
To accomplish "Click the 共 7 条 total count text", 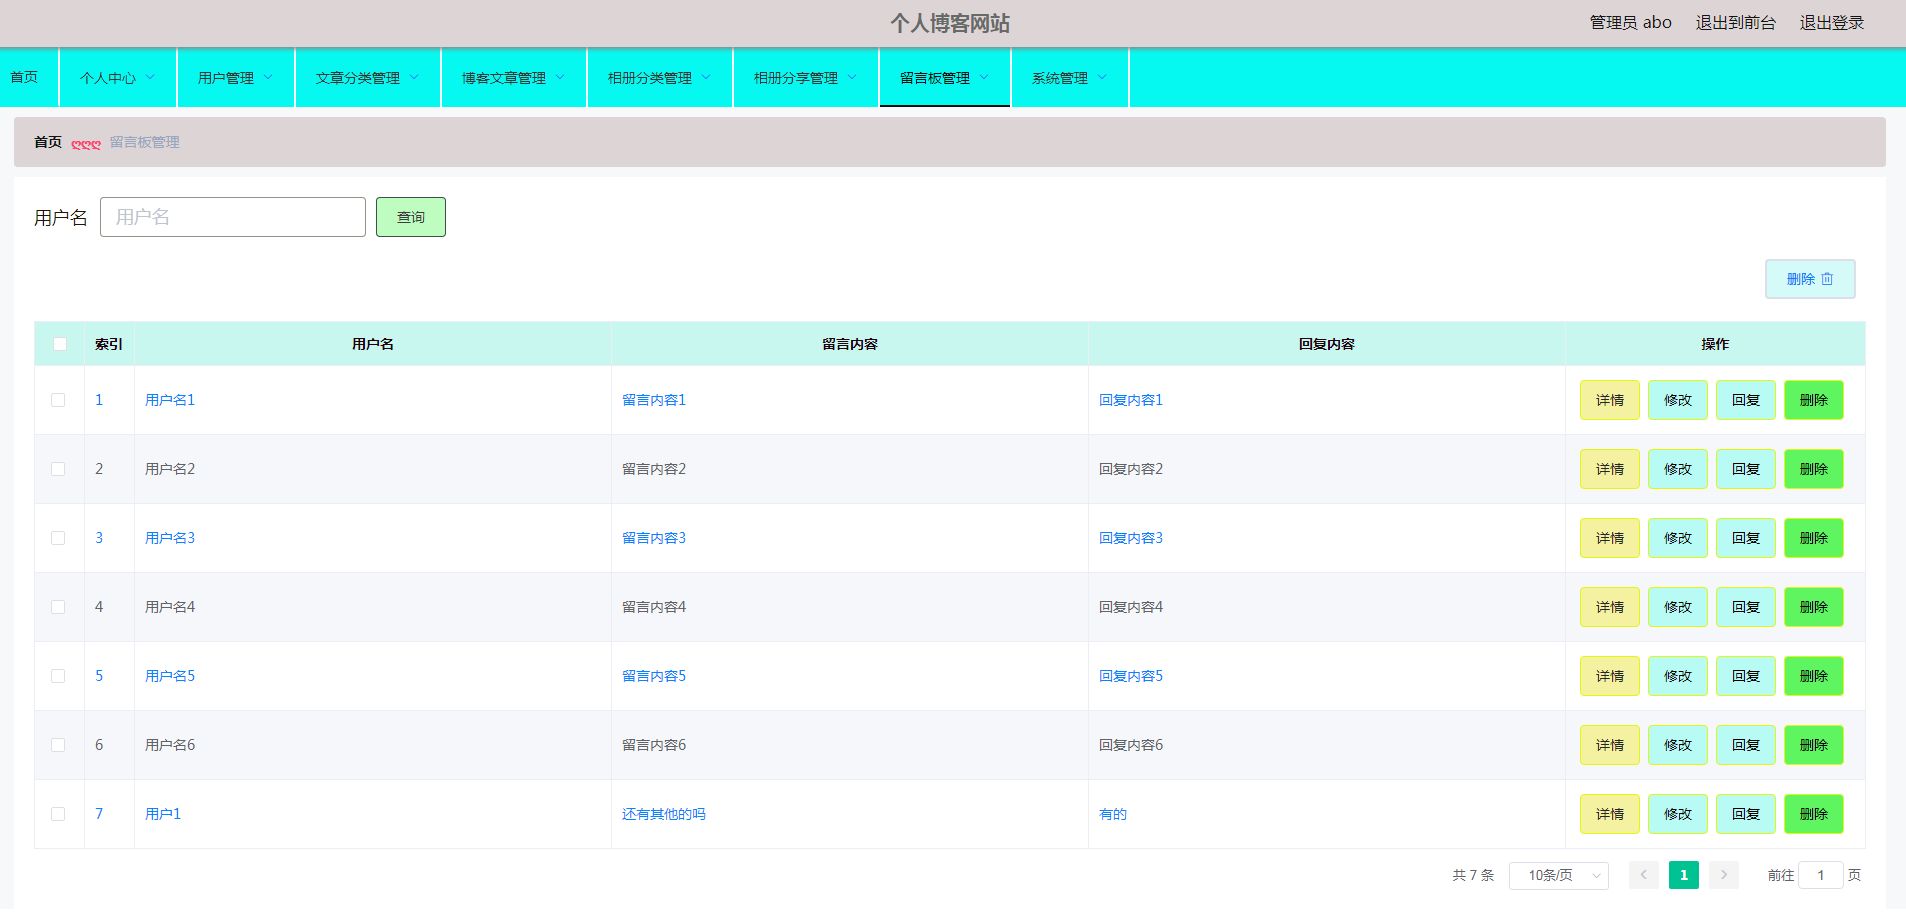I will click(x=1473, y=875).
